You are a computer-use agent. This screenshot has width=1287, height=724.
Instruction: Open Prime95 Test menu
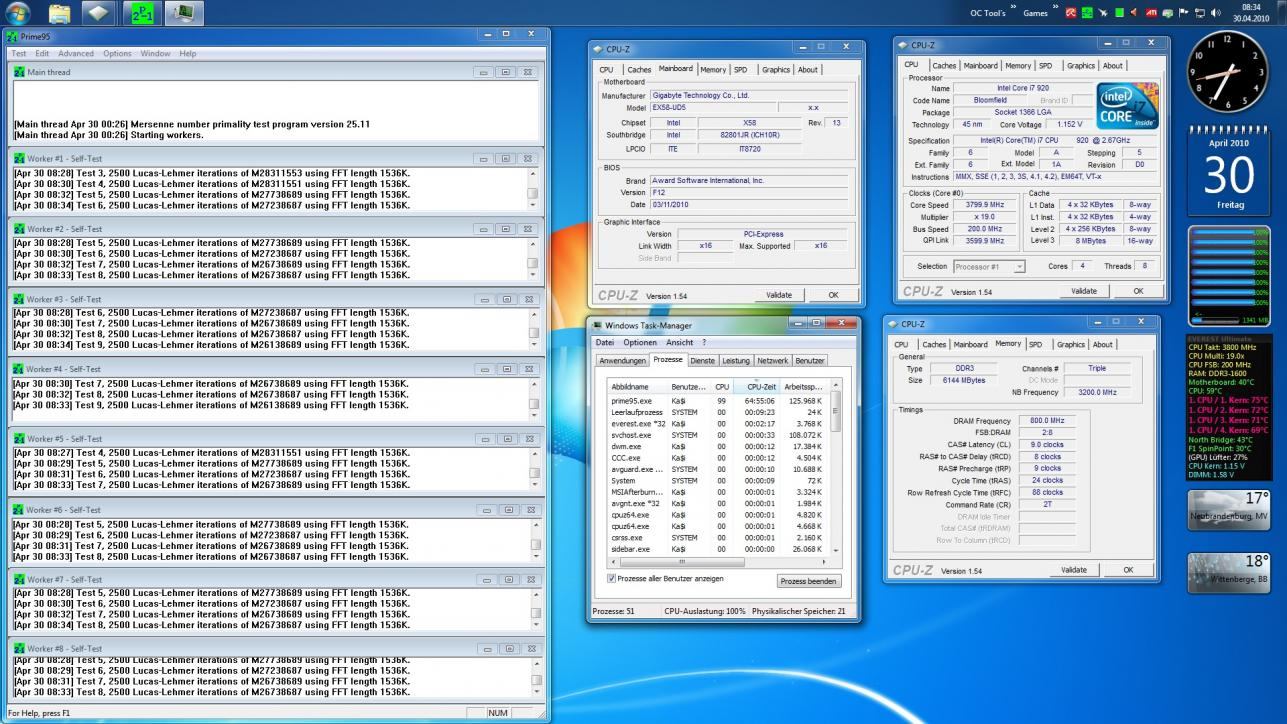pyautogui.click(x=18, y=53)
